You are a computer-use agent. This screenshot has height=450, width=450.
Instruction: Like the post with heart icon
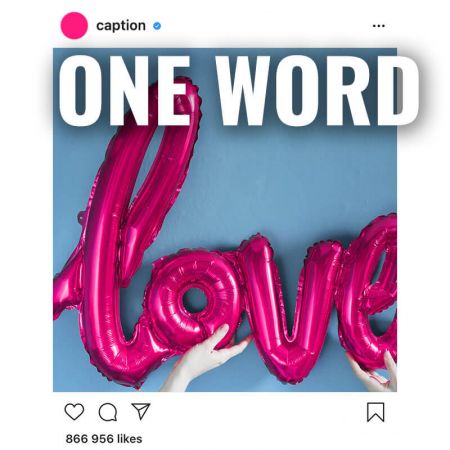click(74, 412)
